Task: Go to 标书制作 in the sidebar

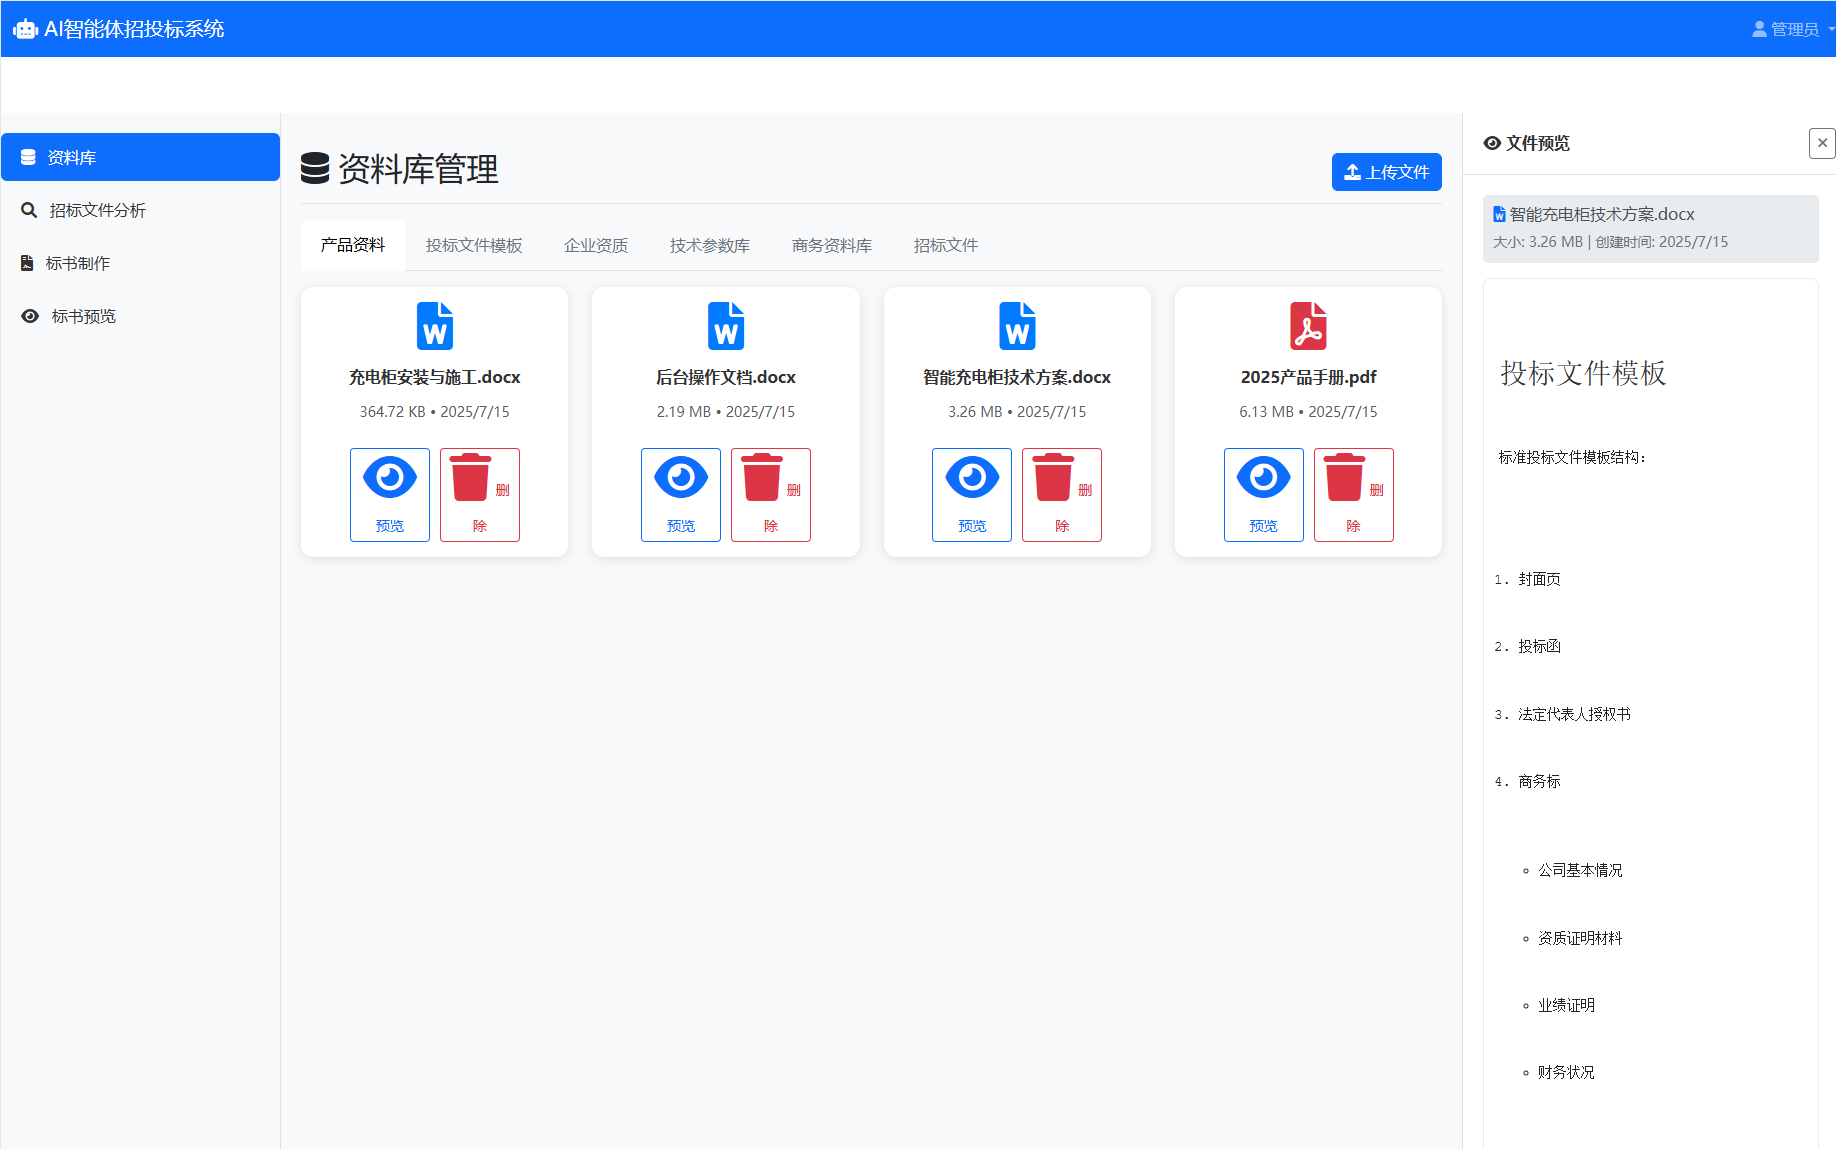Action: (x=78, y=263)
